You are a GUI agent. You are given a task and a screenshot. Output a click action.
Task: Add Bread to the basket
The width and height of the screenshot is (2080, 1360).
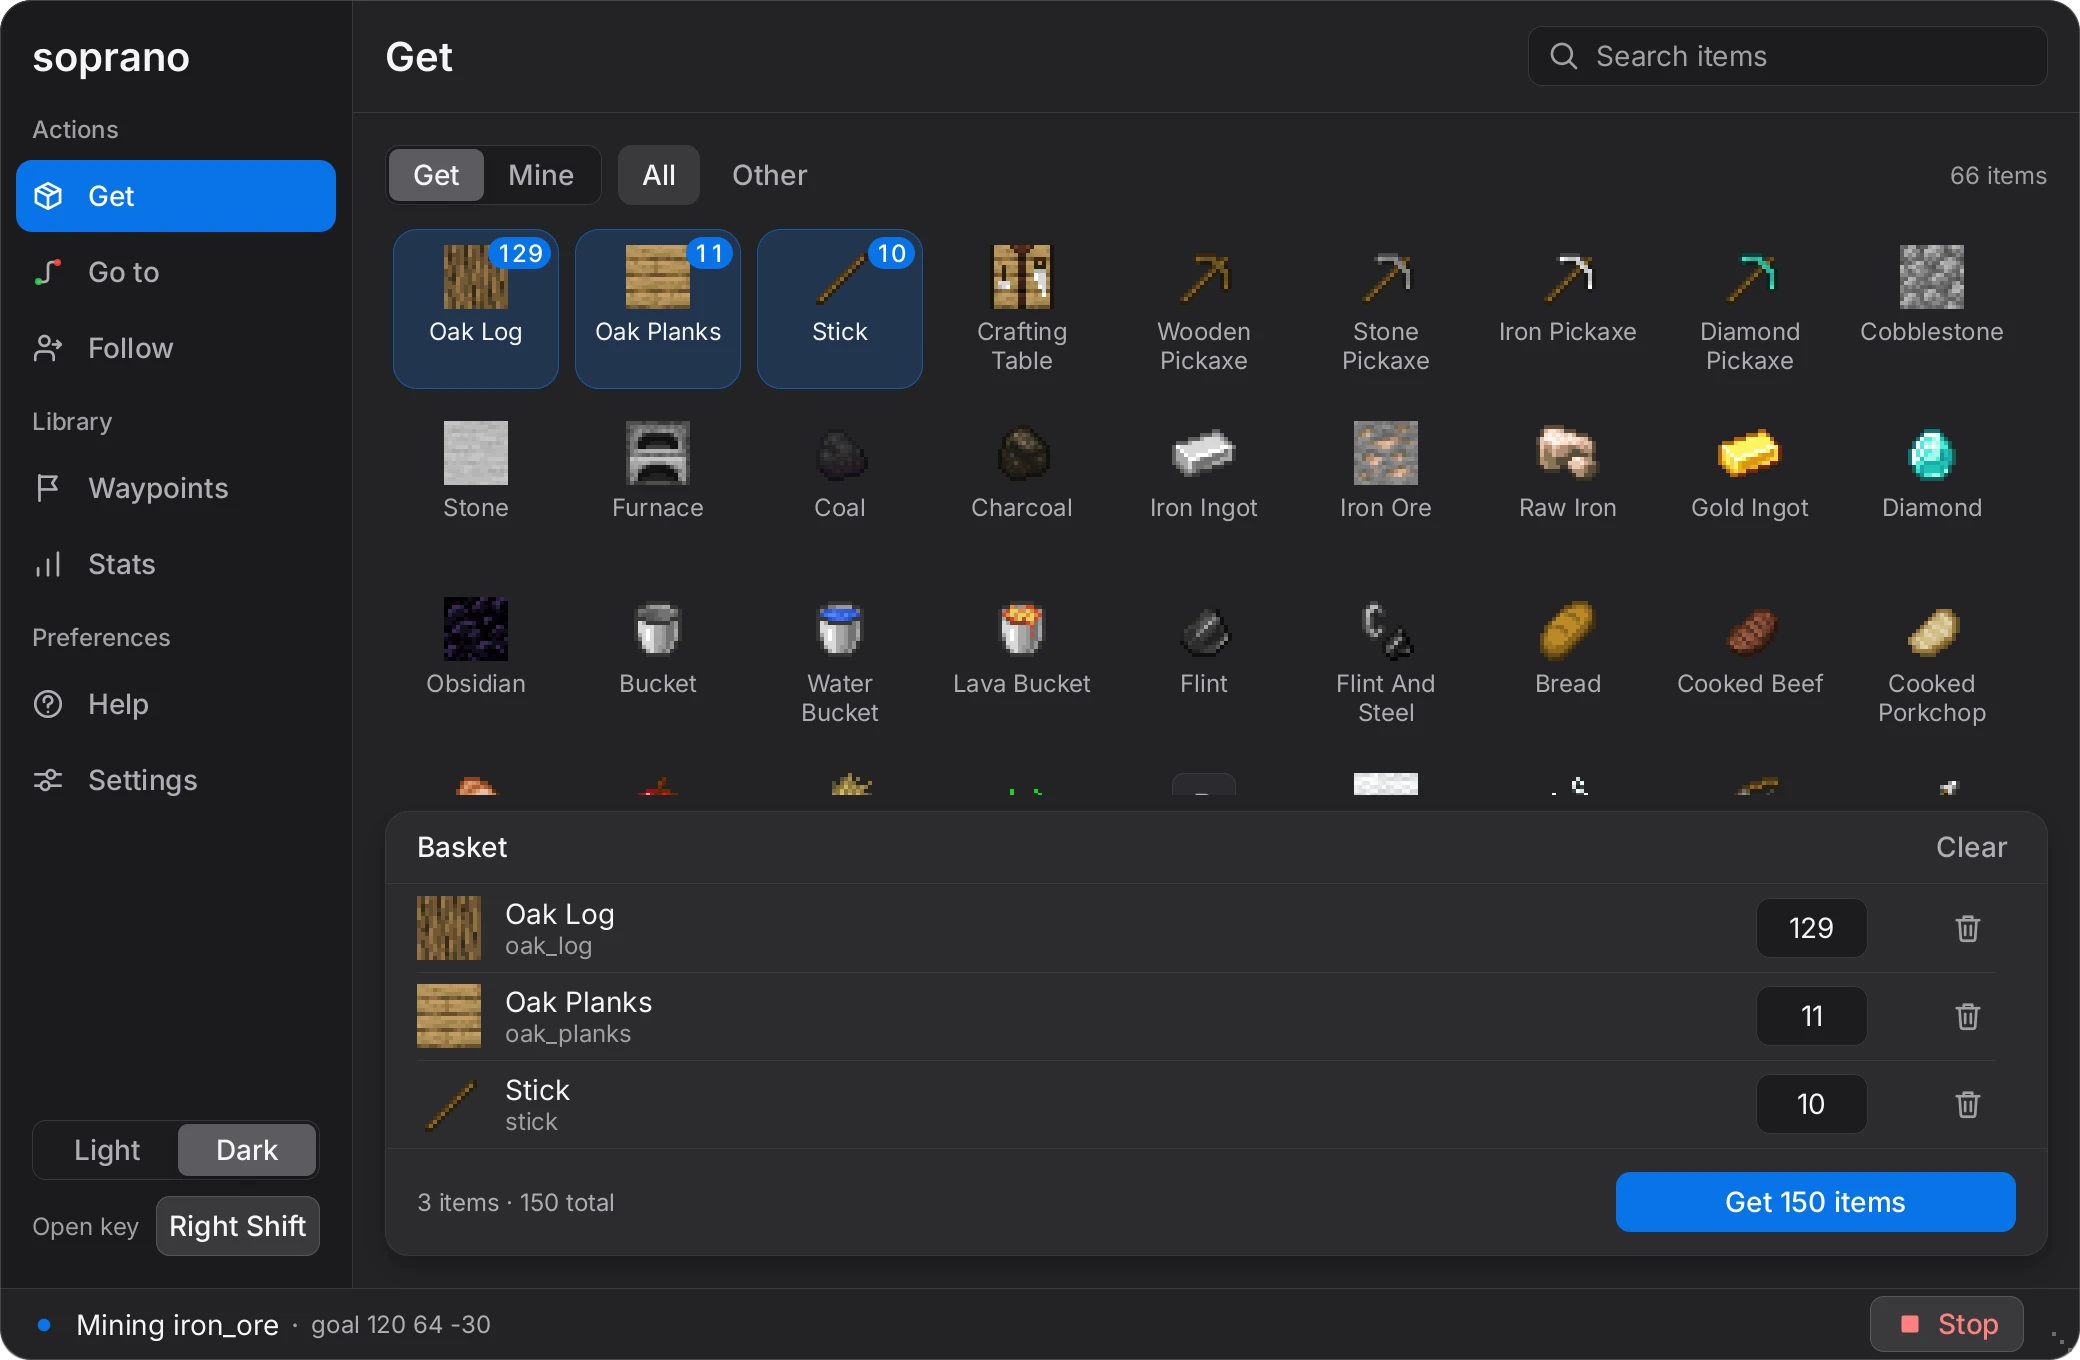1567,661
